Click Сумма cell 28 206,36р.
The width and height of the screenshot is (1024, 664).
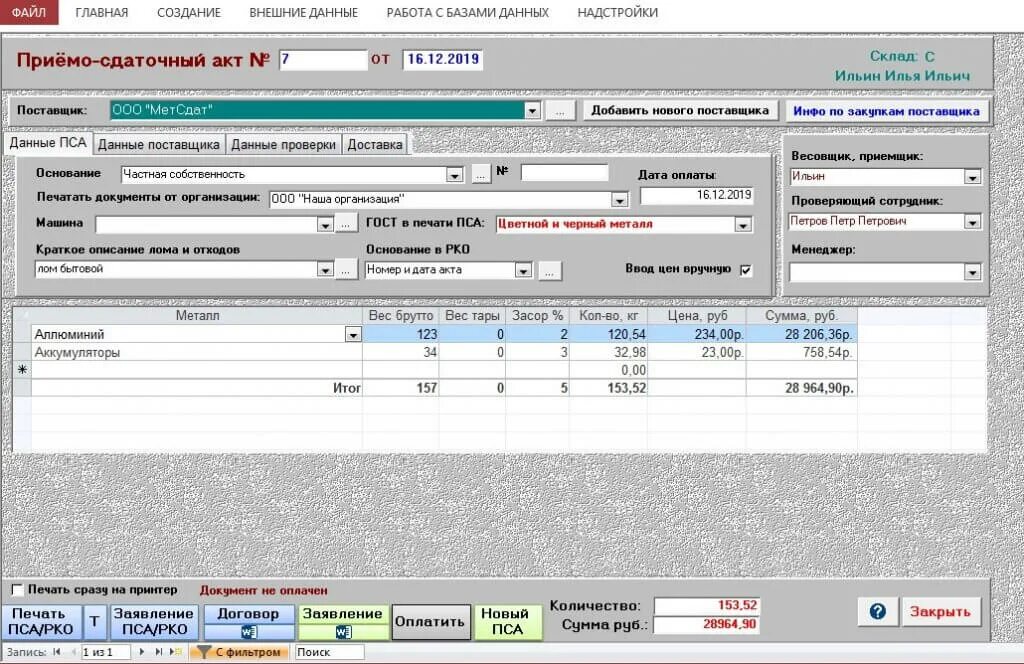(801, 334)
